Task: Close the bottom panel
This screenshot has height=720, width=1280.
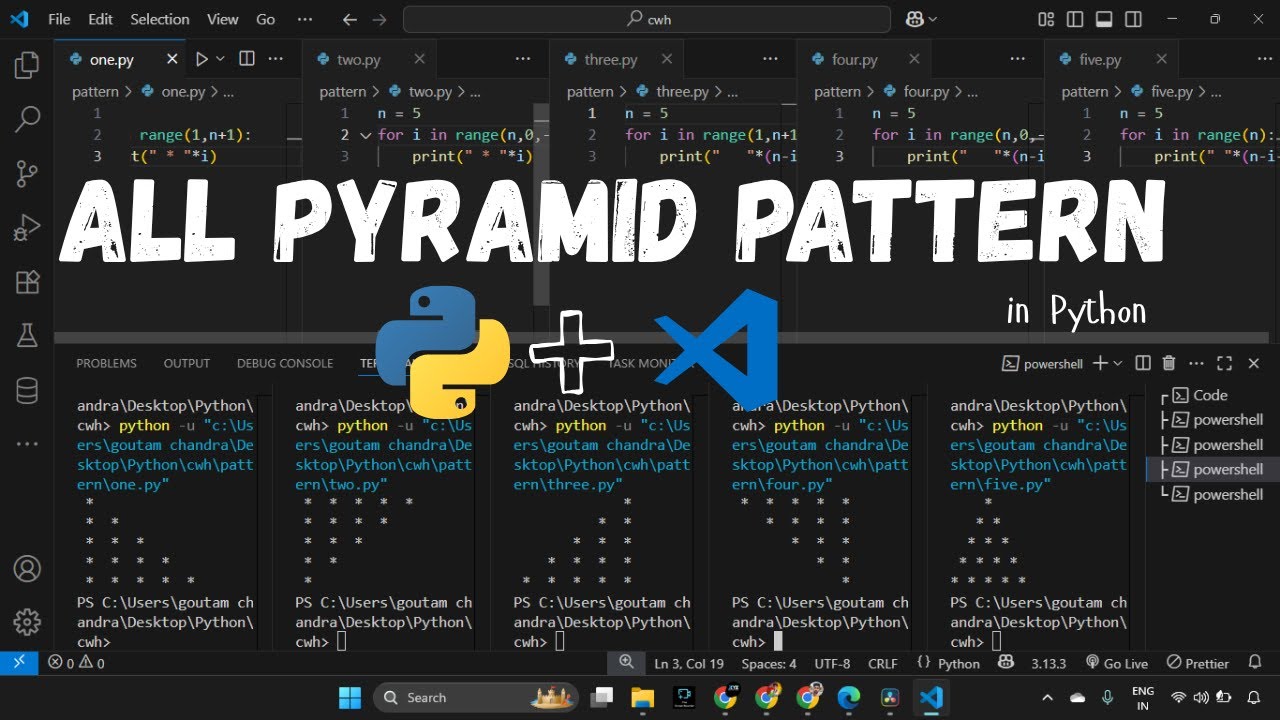Action: click(x=1254, y=363)
